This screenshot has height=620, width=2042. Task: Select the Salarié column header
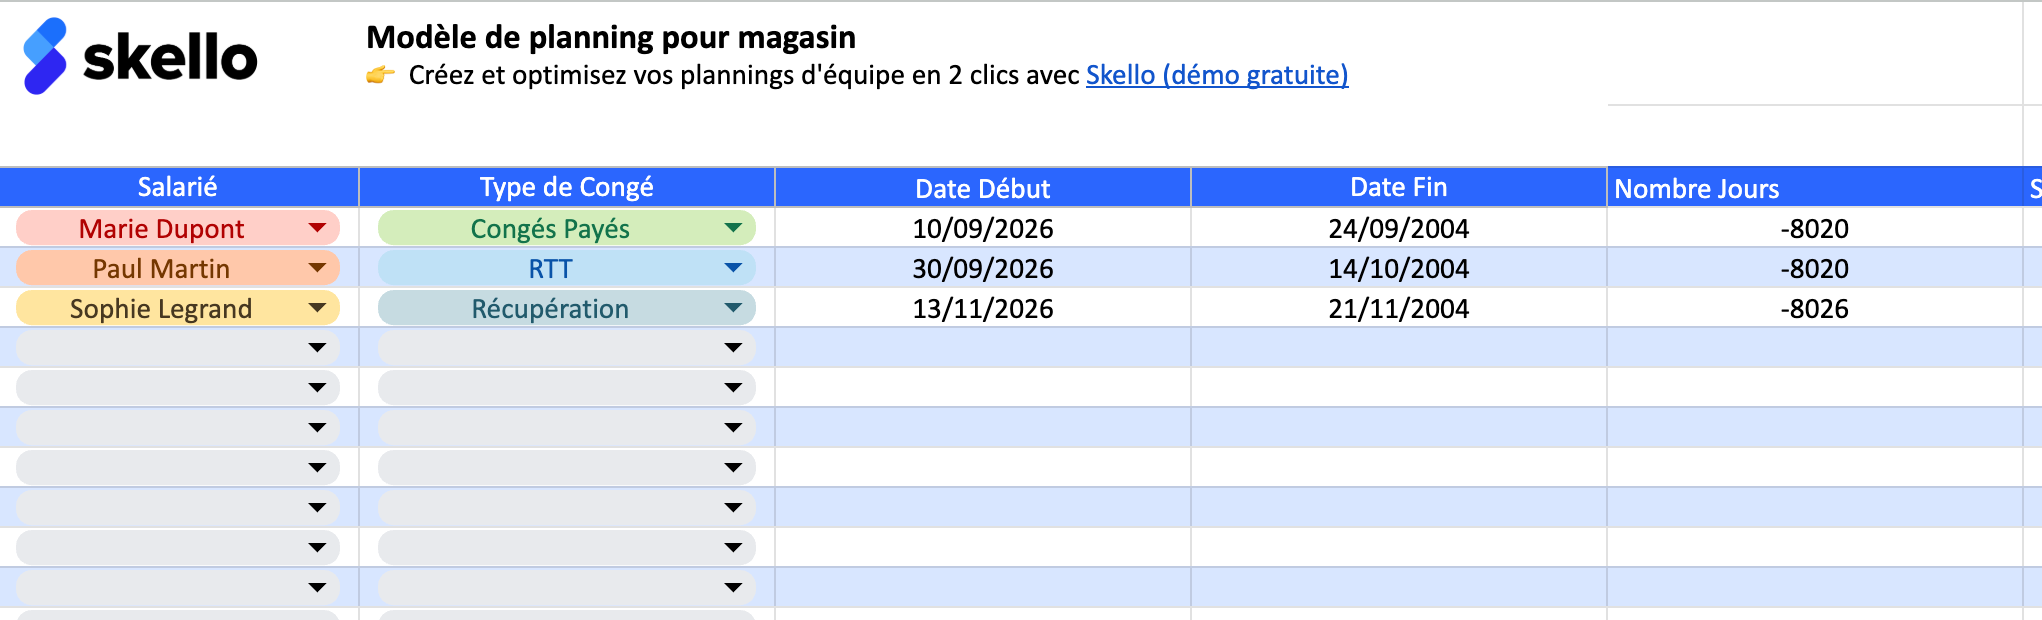[178, 186]
